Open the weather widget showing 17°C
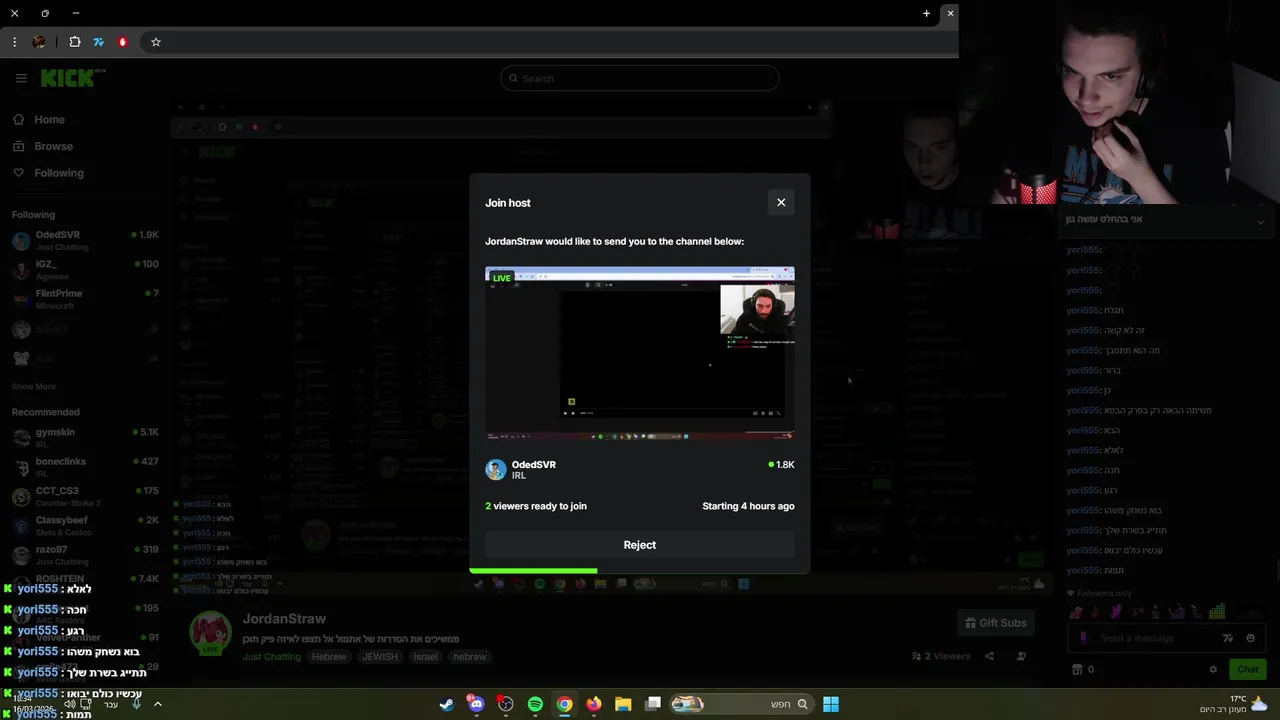Image resolution: width=1280 pixels, height=720 pixels. pos(1234,704)
